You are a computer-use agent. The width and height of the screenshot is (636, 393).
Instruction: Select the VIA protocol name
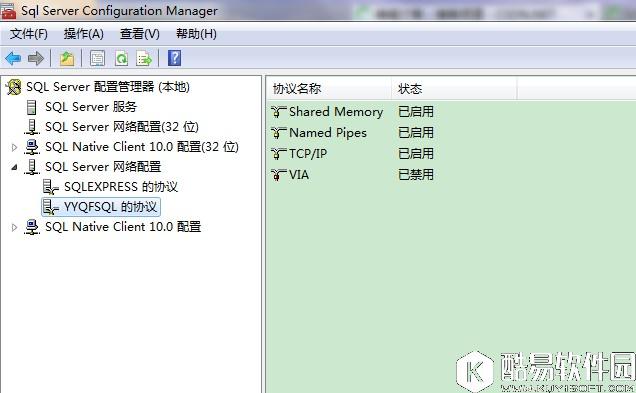pyautogui.click(x=299, y=175)
